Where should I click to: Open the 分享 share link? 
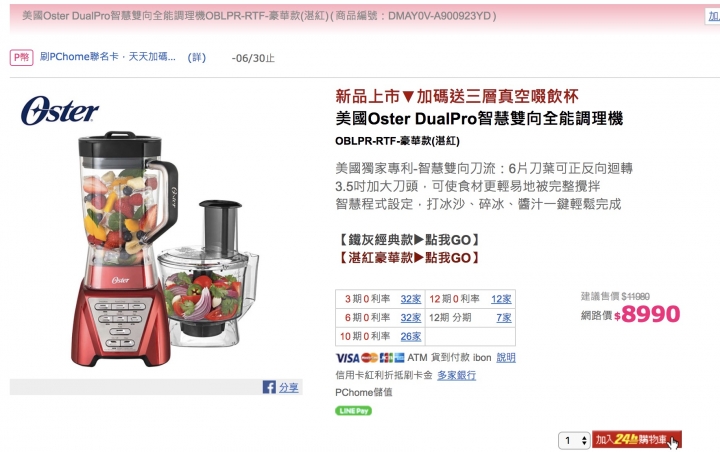[288, 387]
